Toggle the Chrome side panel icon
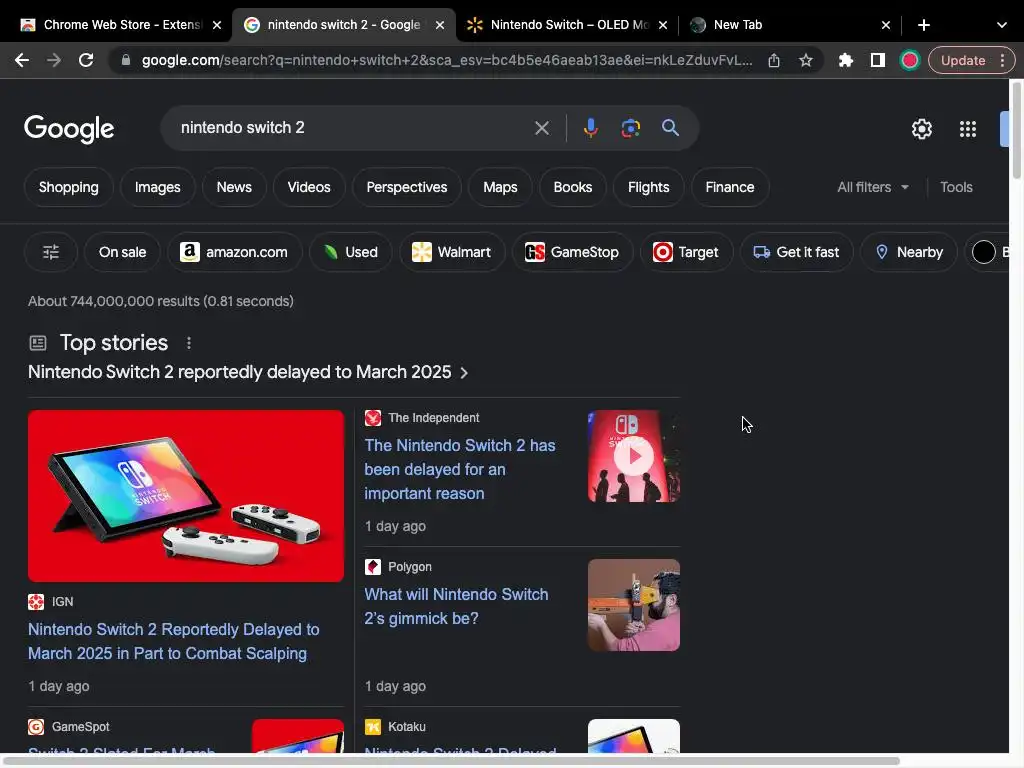This screenshot has width=1024, height=768. (878, 60)
